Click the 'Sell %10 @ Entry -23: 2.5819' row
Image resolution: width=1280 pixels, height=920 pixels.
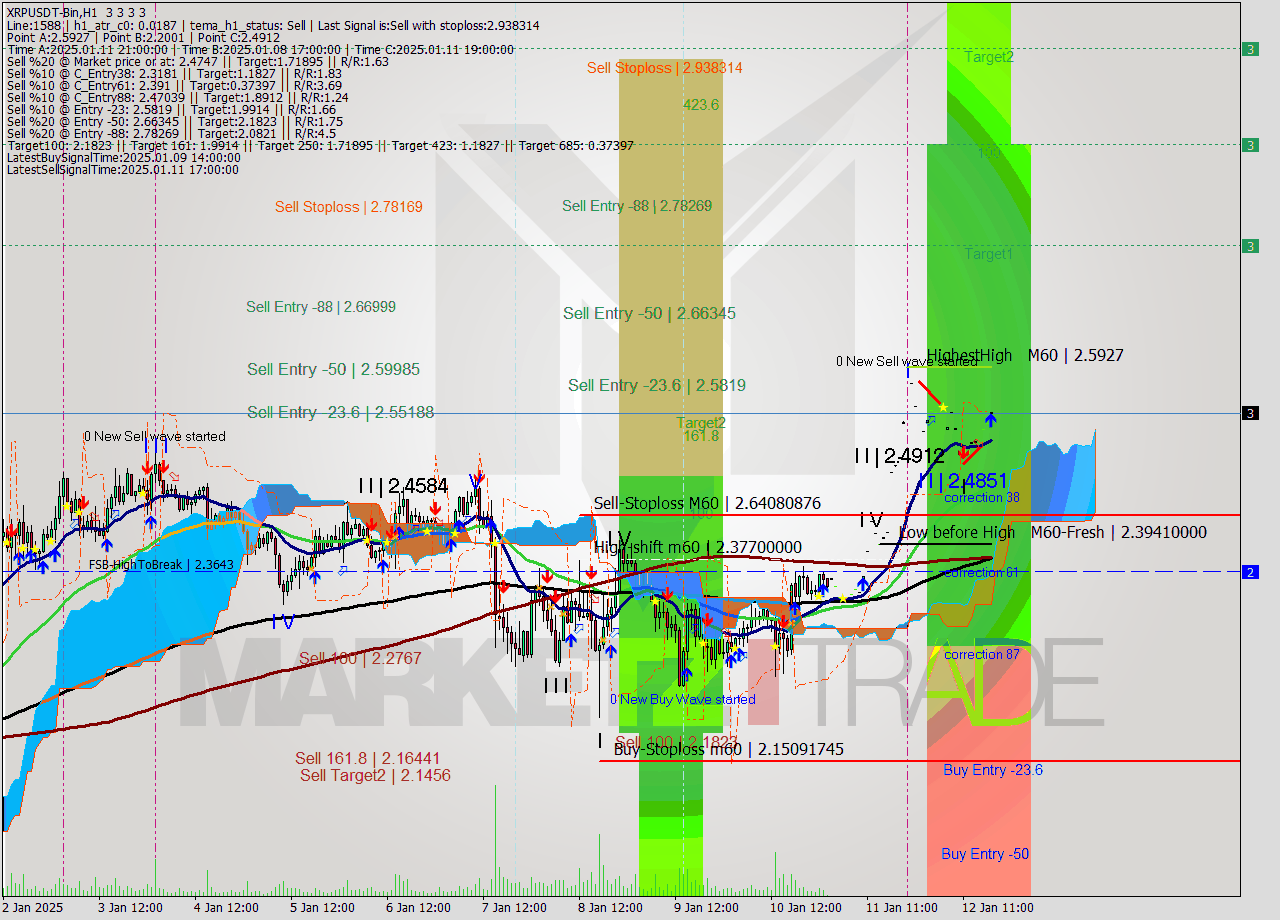coord(170,109)
